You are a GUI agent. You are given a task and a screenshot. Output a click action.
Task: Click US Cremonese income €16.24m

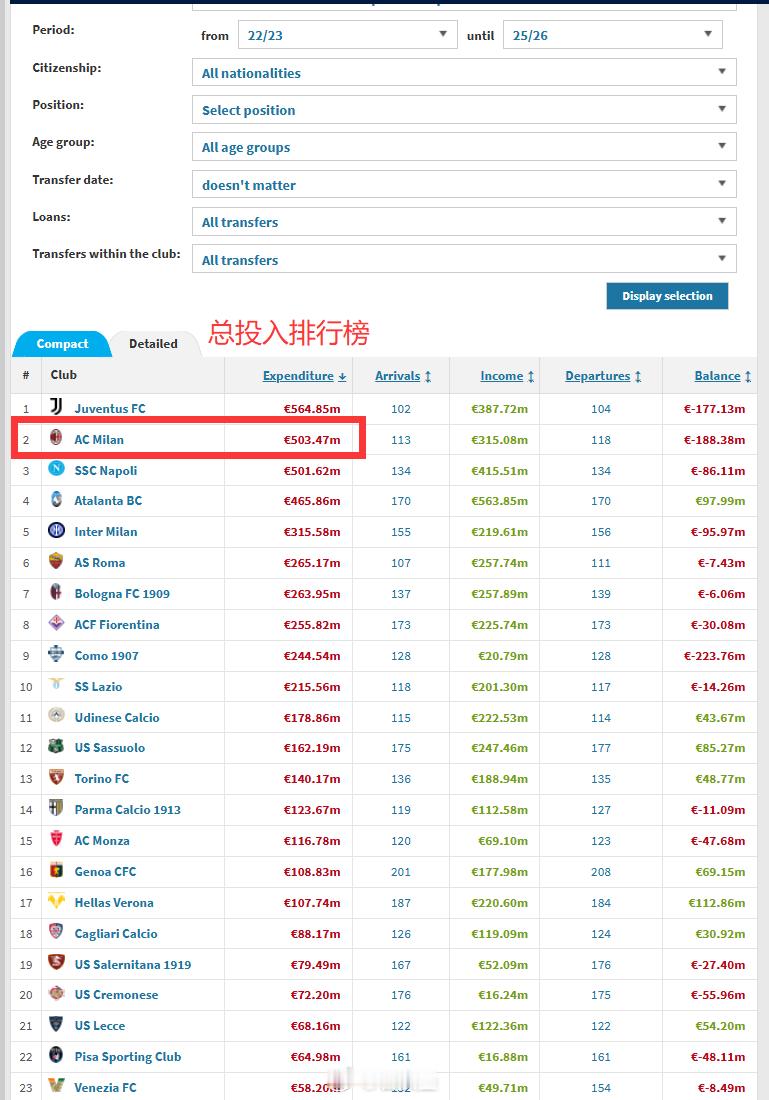503,995
